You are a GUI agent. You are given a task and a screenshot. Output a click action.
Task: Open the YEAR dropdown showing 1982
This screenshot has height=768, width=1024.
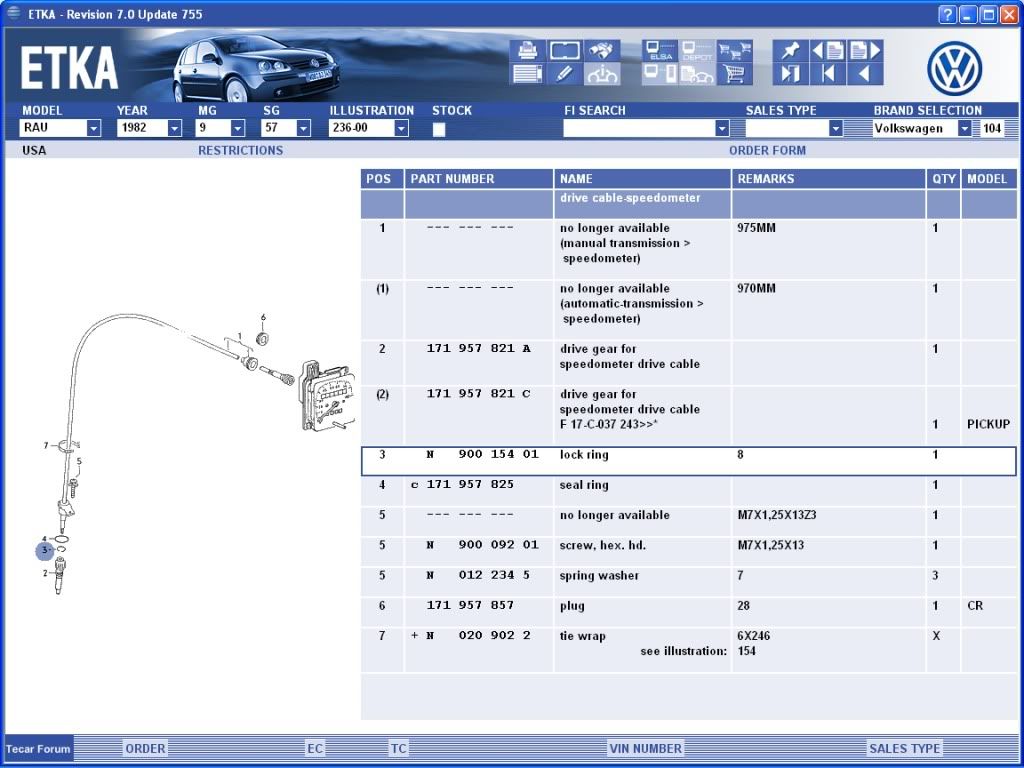pyautogui.click(x=174, y=129)
